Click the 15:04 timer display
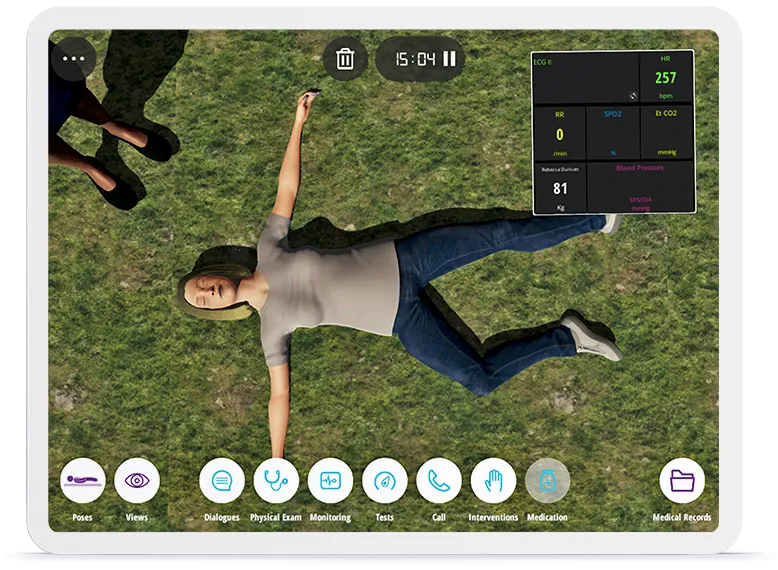 (x=416, y=60)
